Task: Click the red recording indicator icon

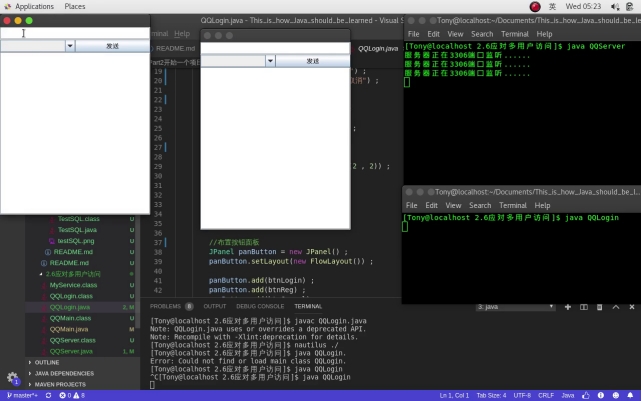Action: click(x=535, y=7)
